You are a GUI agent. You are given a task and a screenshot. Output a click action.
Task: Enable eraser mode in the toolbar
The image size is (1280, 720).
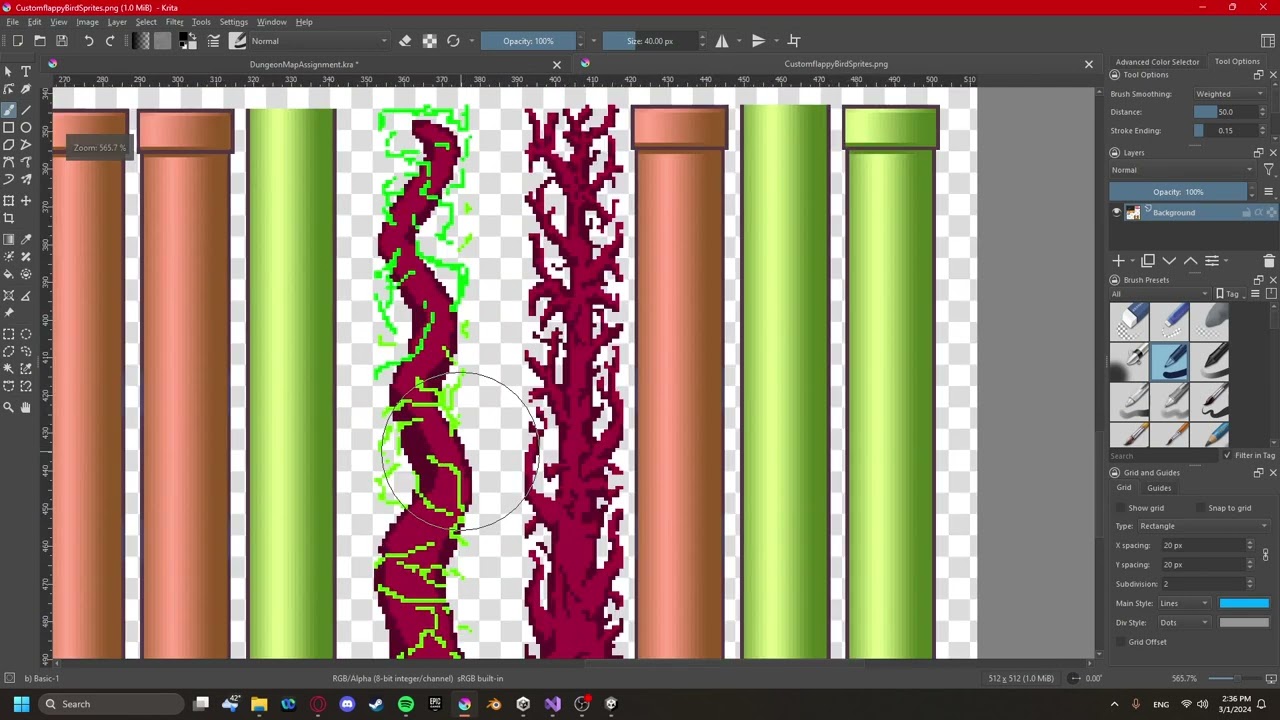coord(405,41)
